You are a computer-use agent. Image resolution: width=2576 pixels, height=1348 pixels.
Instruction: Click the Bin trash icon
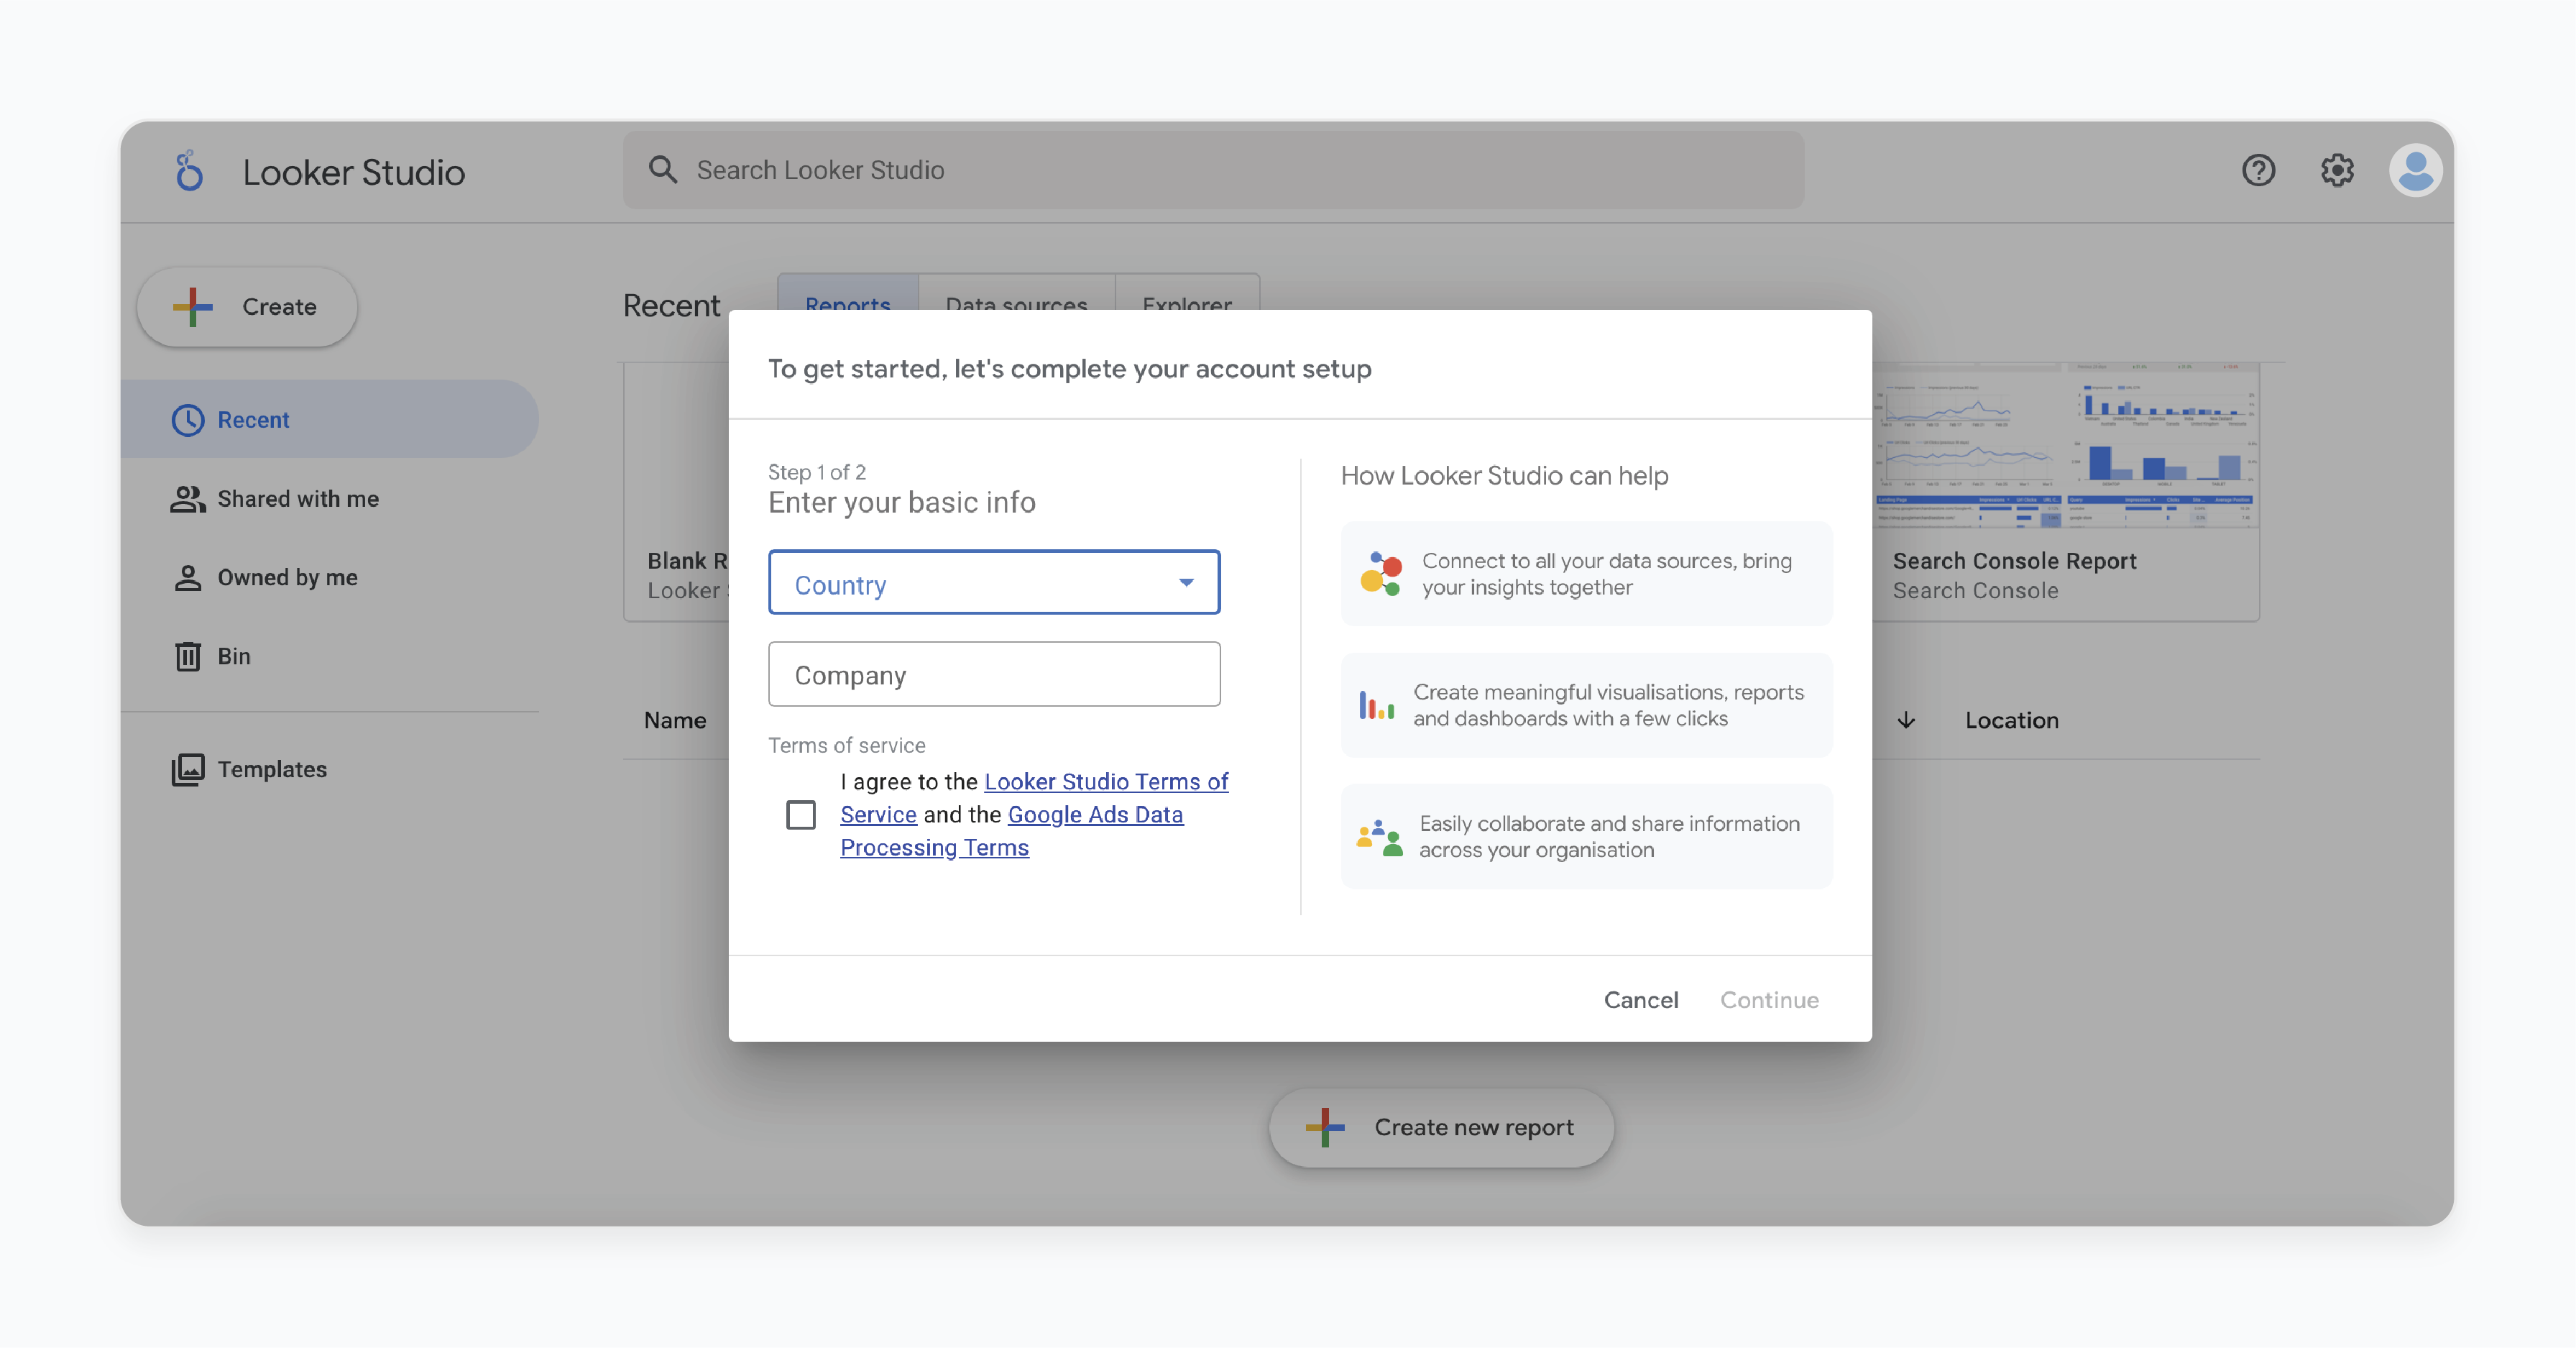pyautogui.click(x=188, y=656)
